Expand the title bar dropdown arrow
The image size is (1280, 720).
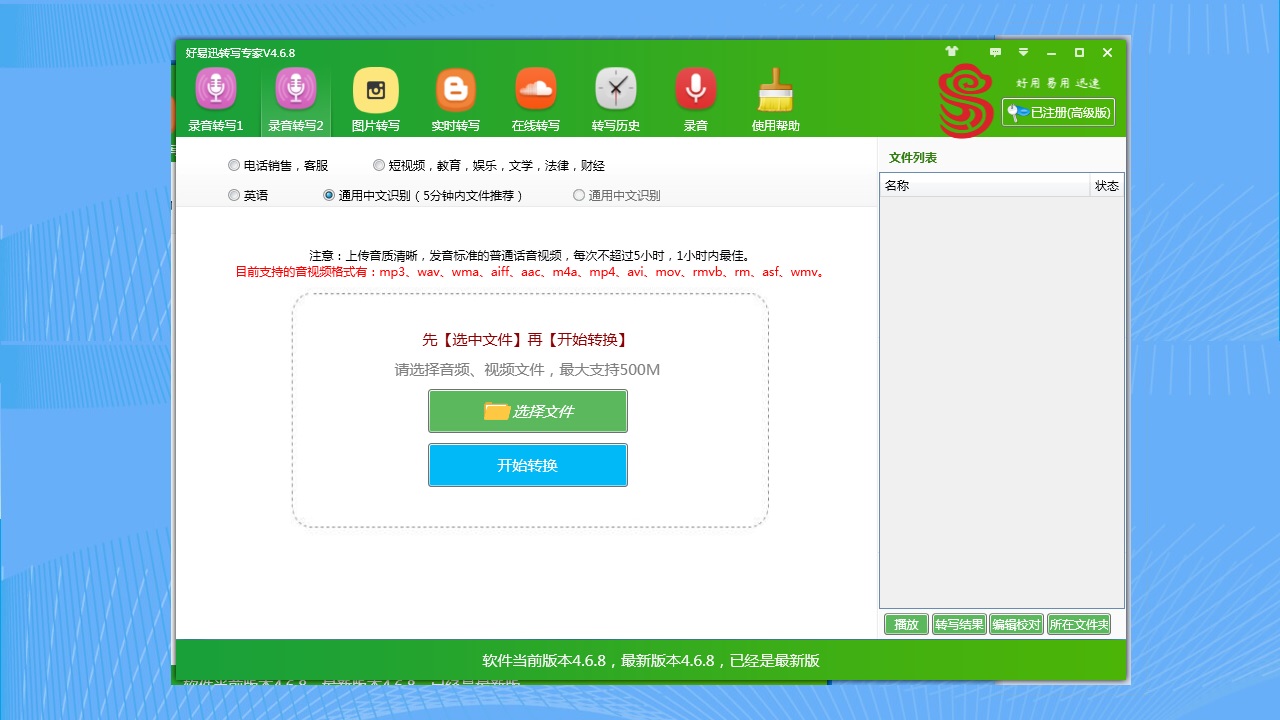(1022, 51)
